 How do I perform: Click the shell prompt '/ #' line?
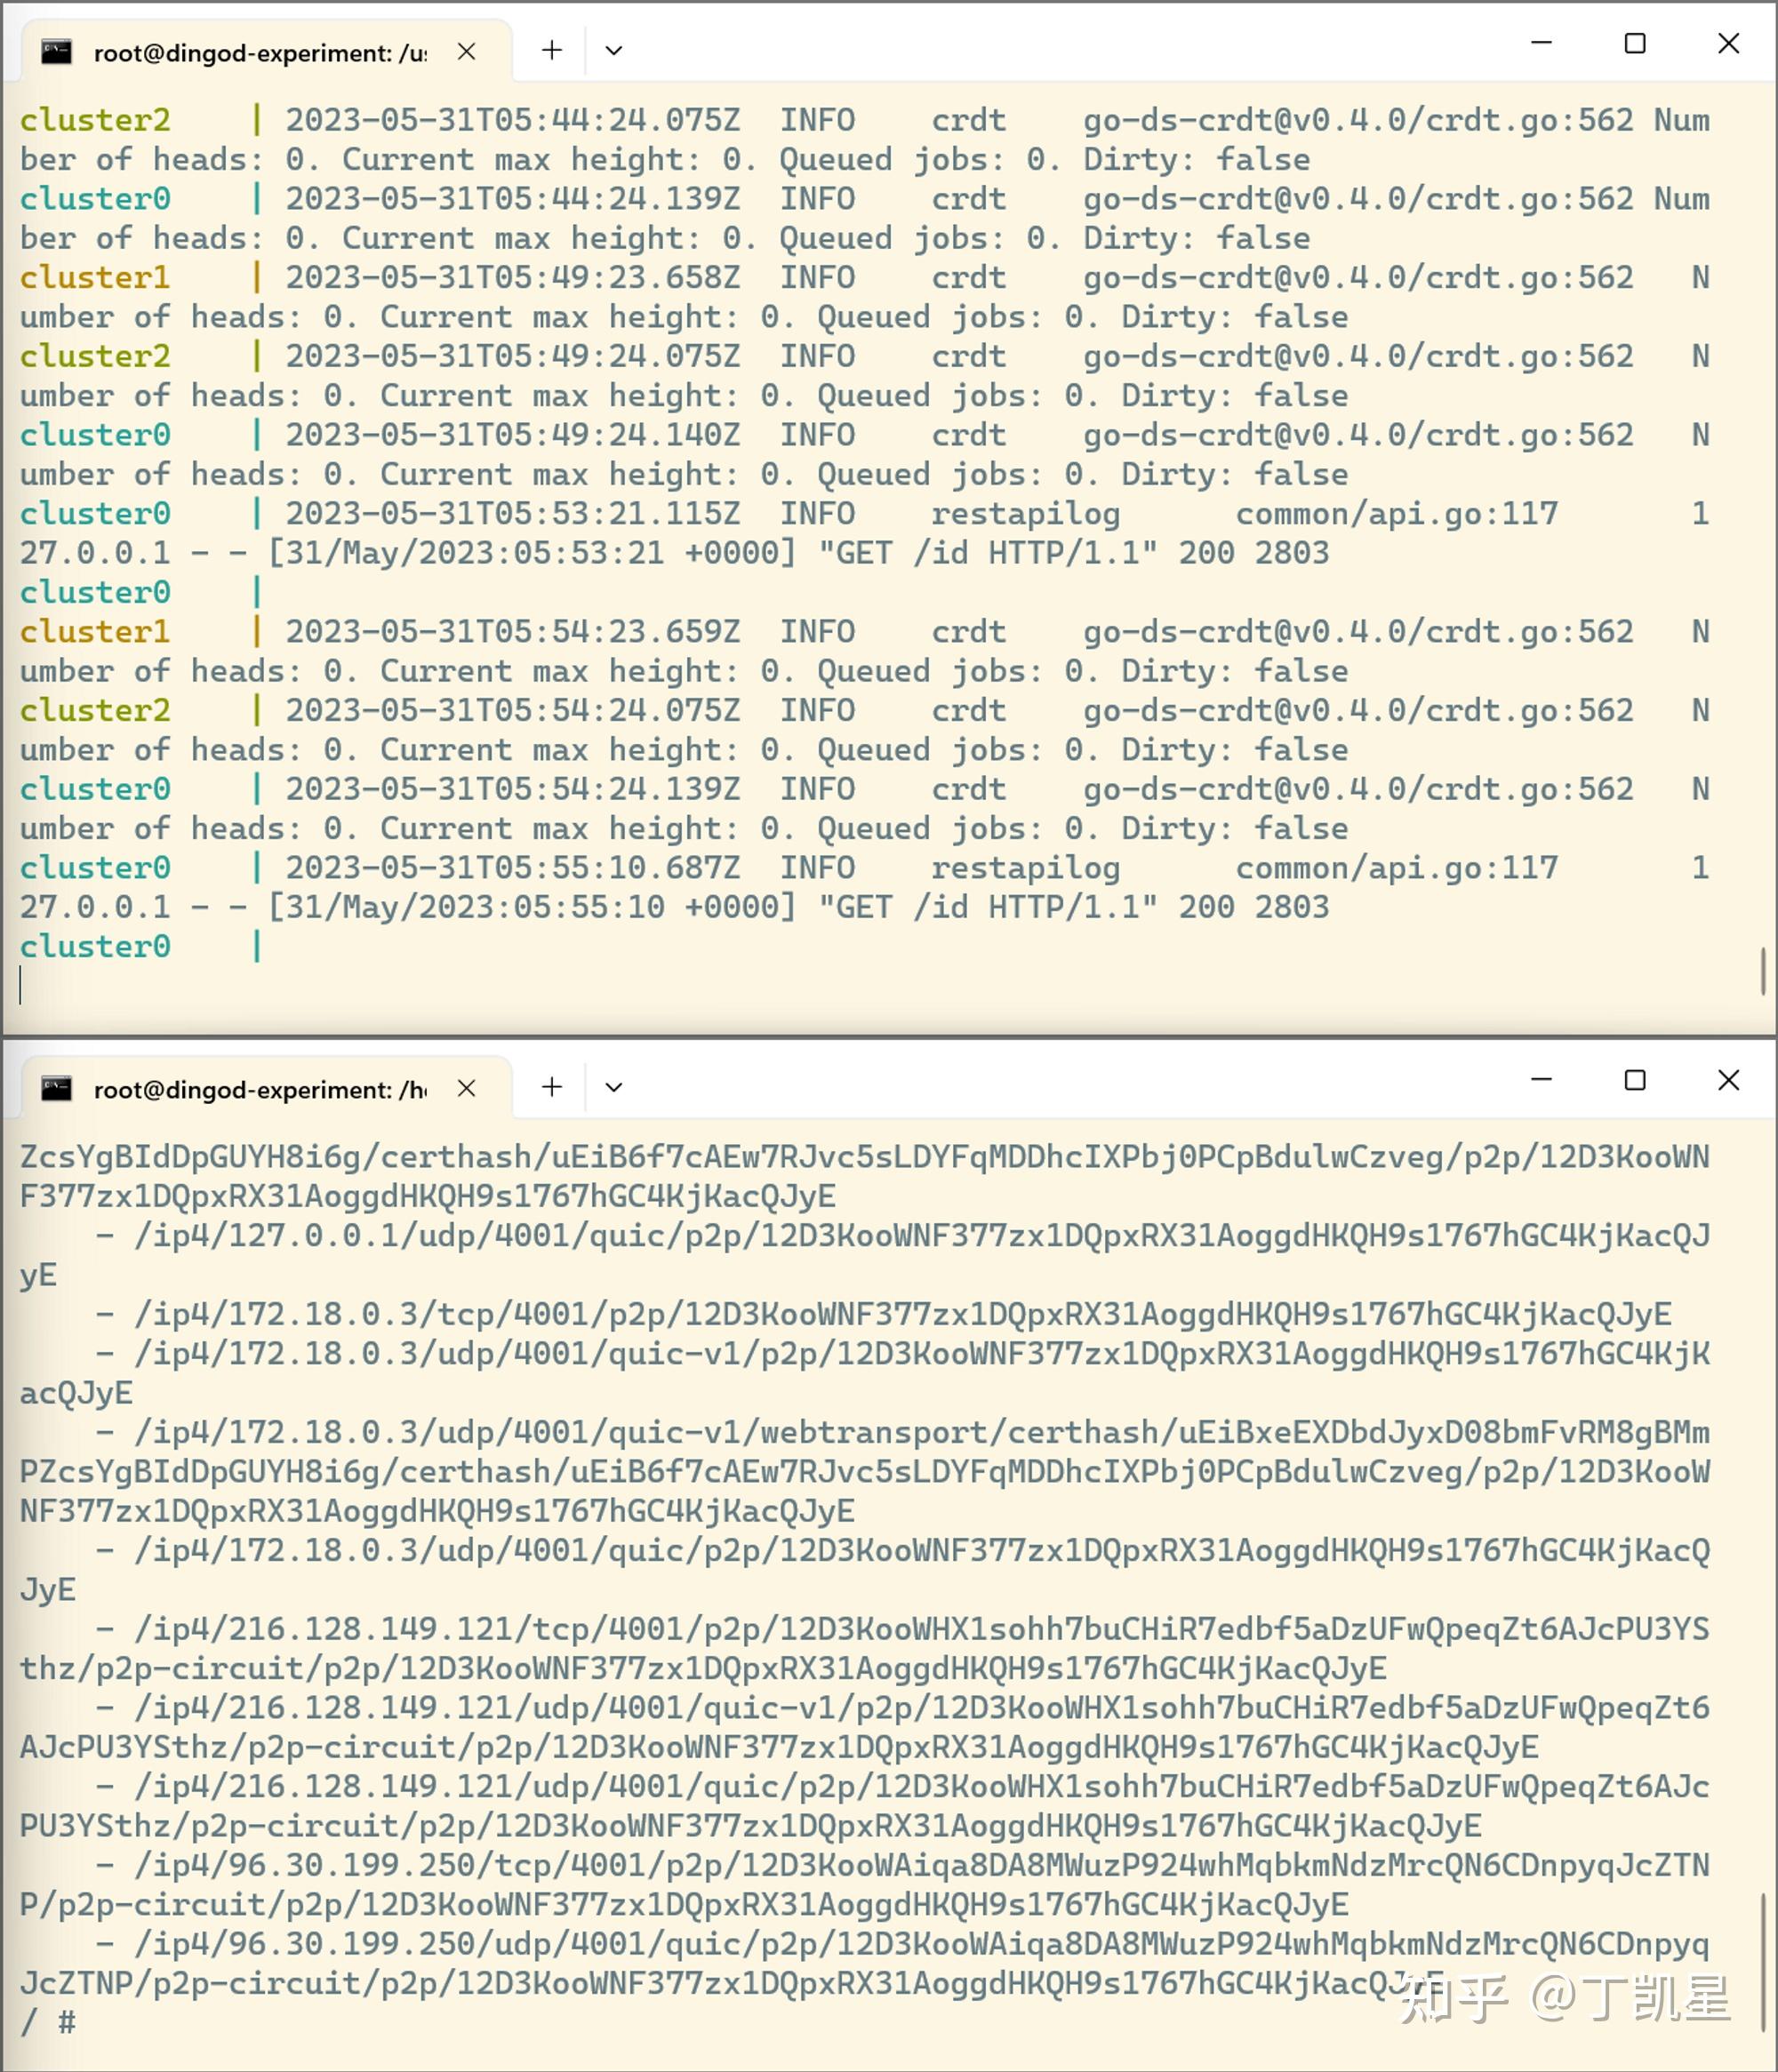[48, 2022]
